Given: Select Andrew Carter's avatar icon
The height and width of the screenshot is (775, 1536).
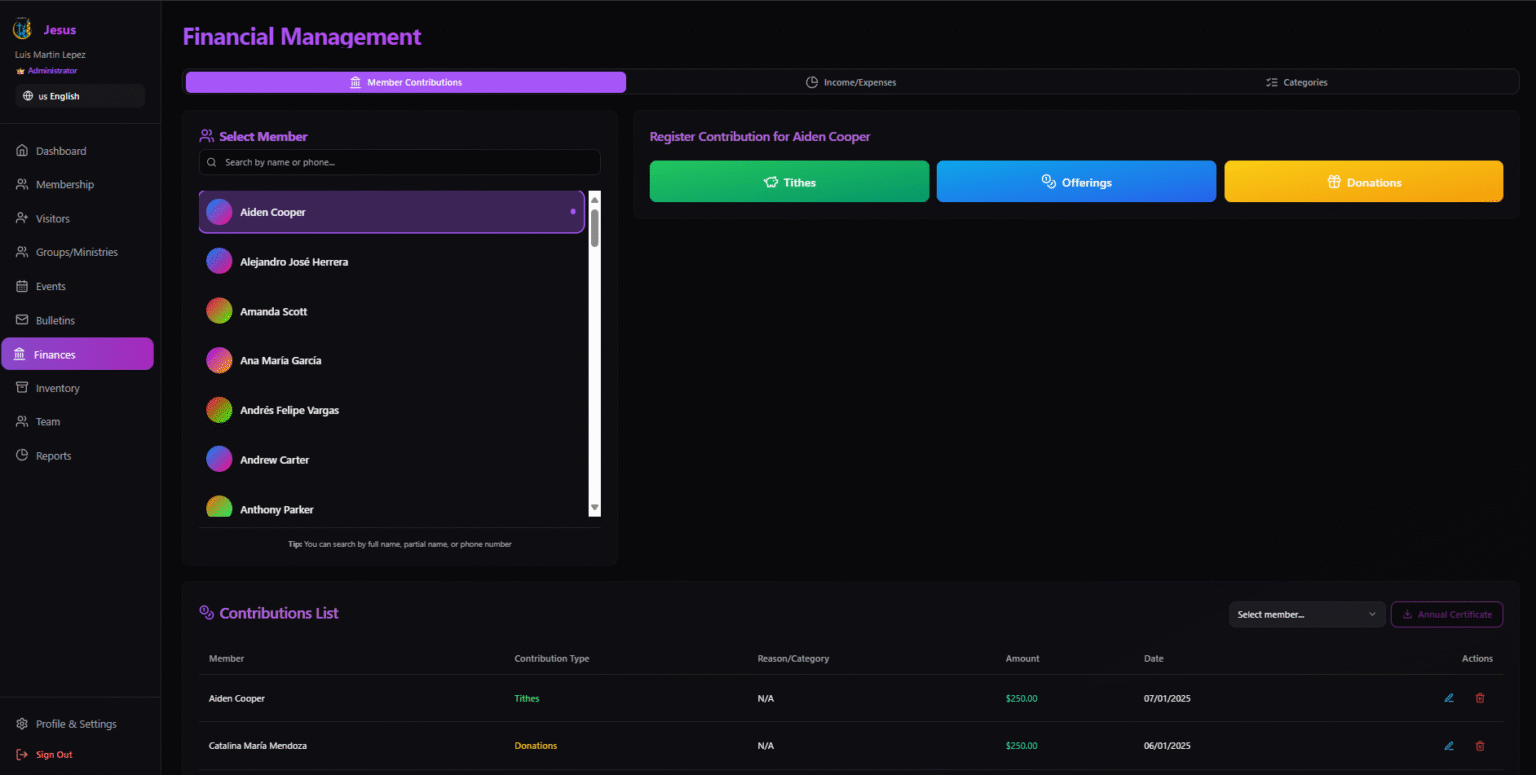Looking at the screenshot, I should click(219, 460).
